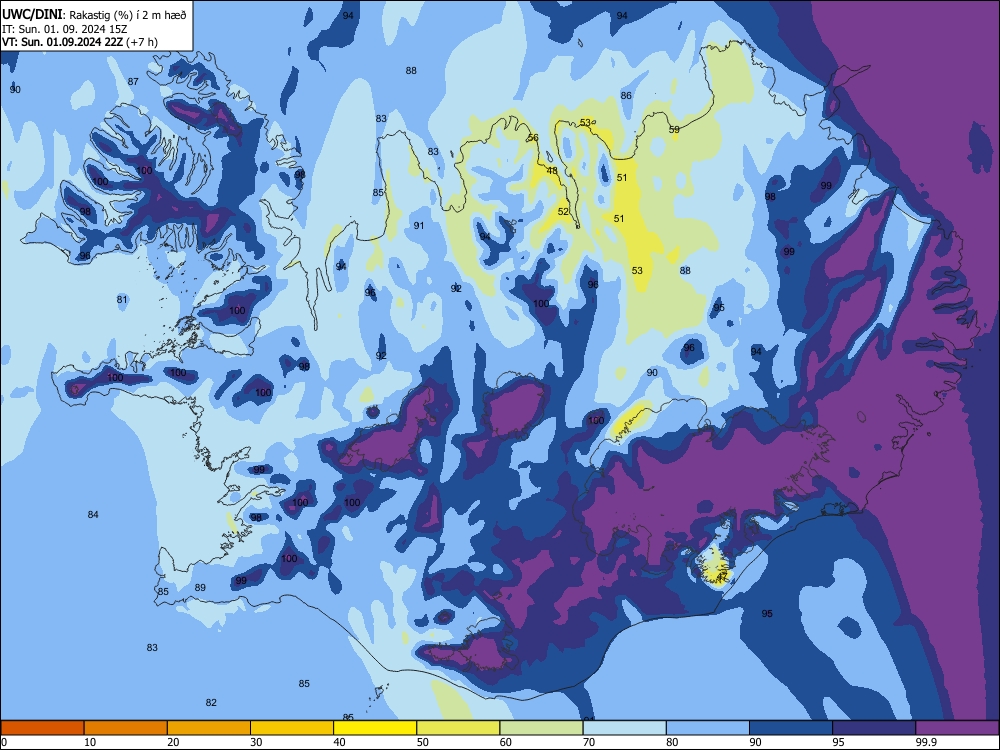Click the 20–30 legend color block
The width and height of the screenshot is (1000, 750).
coord(209,728)
